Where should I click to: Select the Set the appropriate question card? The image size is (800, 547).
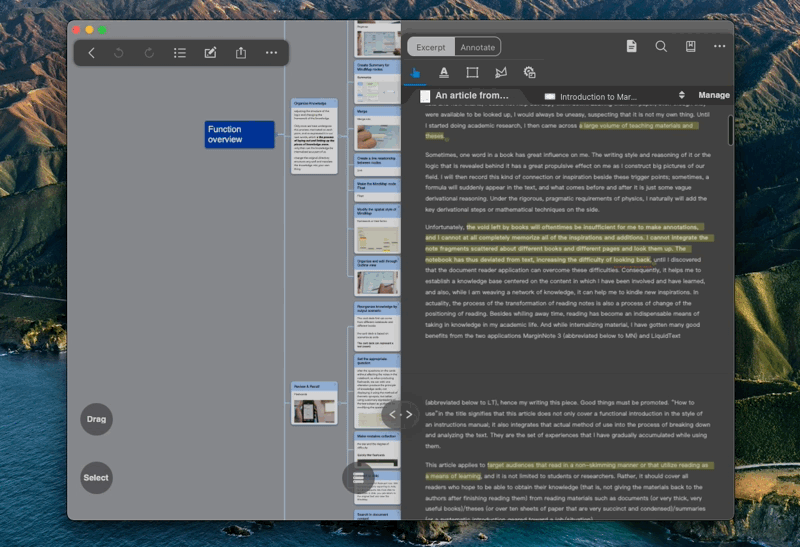pyautogui.click(x=378, y=391)
